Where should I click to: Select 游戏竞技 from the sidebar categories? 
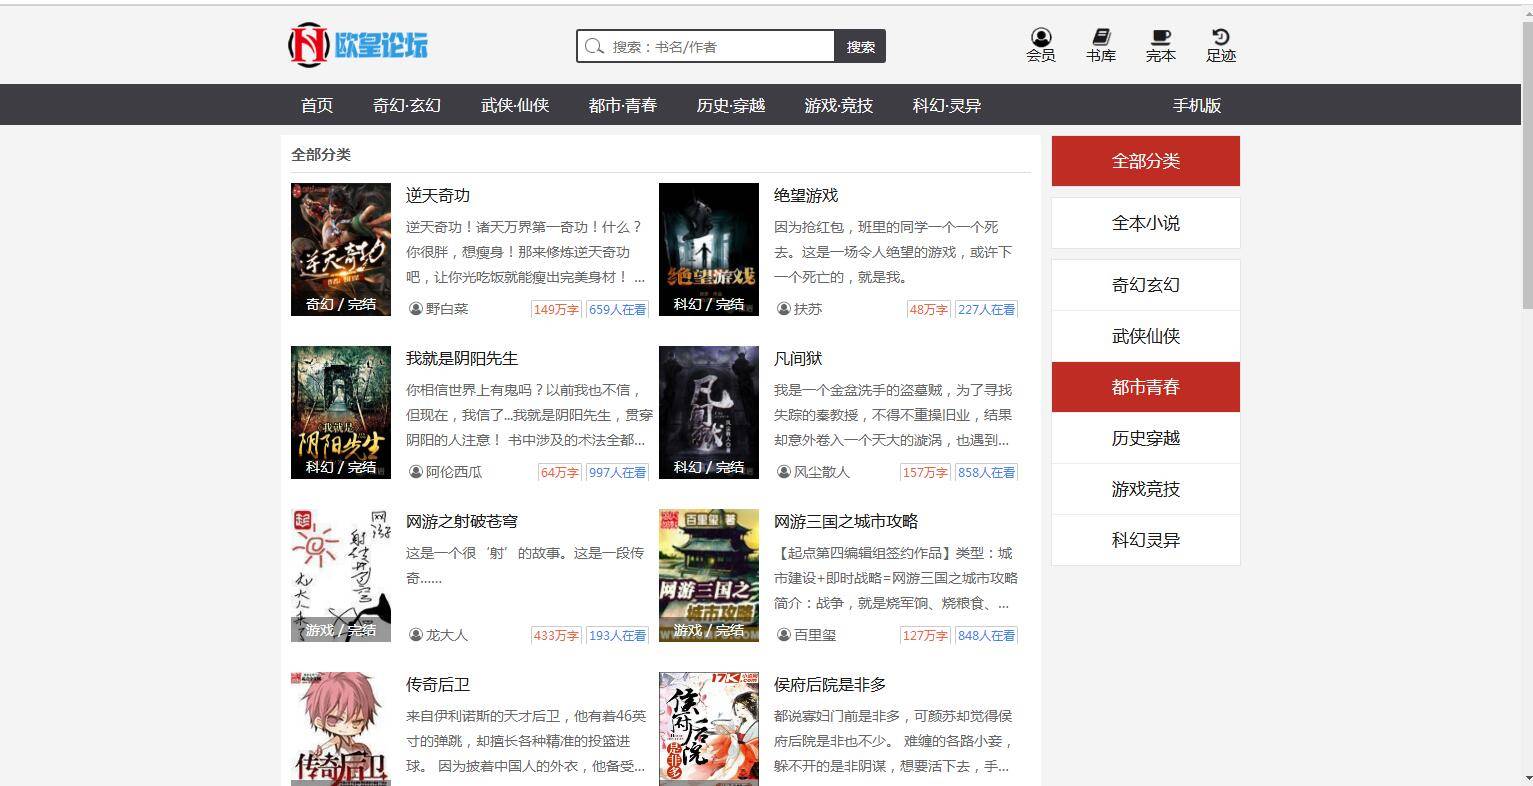point(1145,489)
